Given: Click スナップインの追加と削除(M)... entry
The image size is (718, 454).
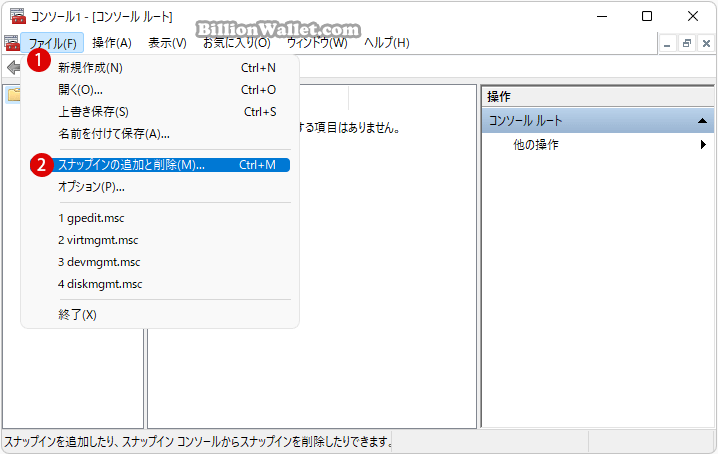Looking at the screenshot, I should click(x=160, y=165).
